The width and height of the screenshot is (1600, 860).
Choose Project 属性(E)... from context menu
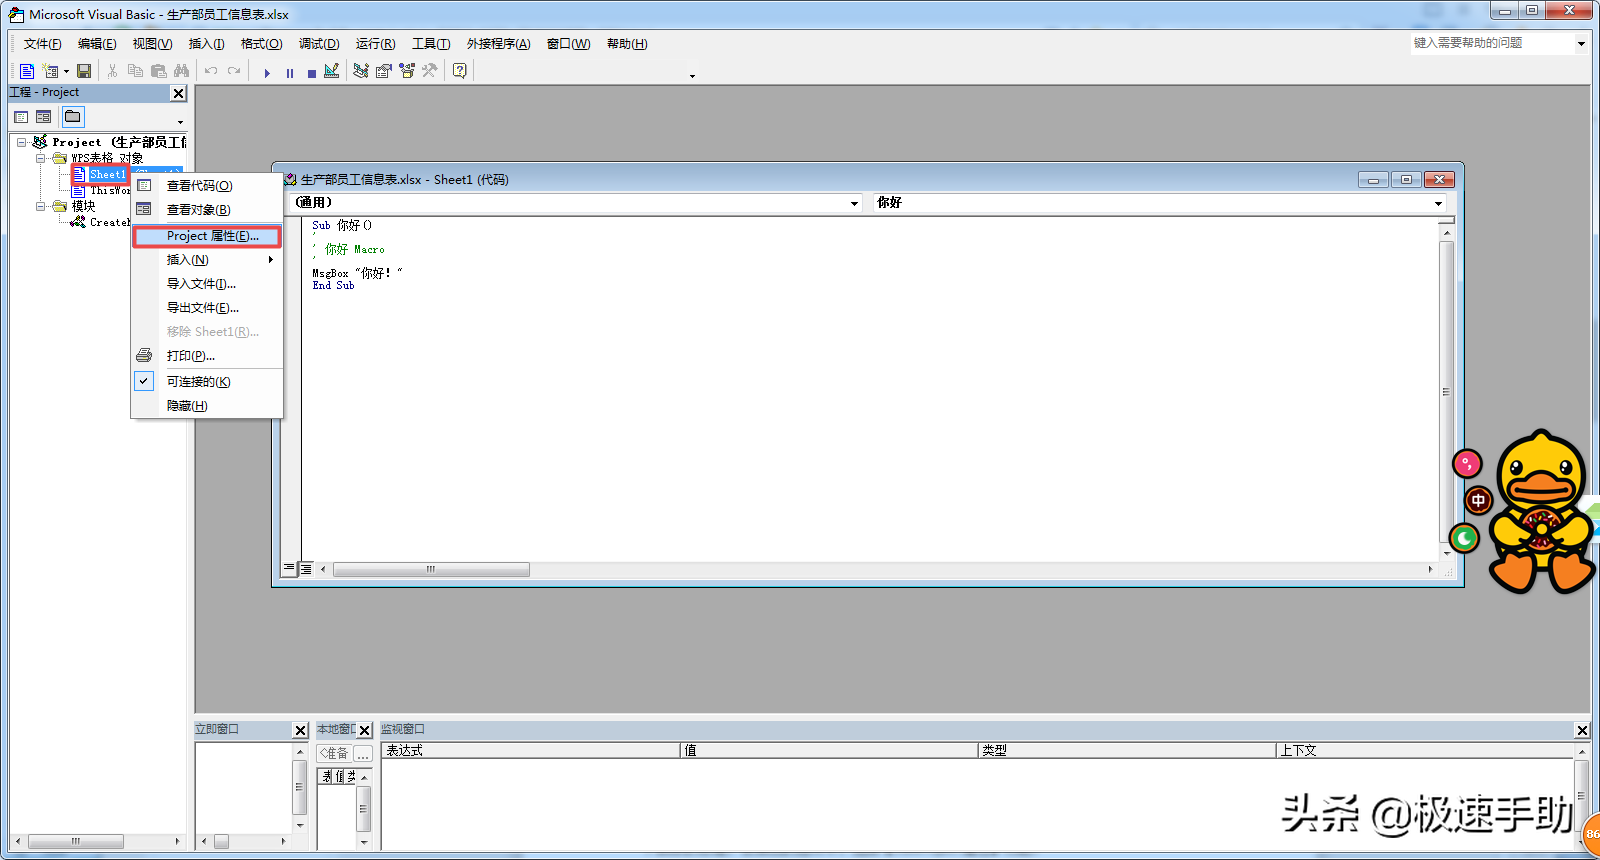click(x=207, y=236)
